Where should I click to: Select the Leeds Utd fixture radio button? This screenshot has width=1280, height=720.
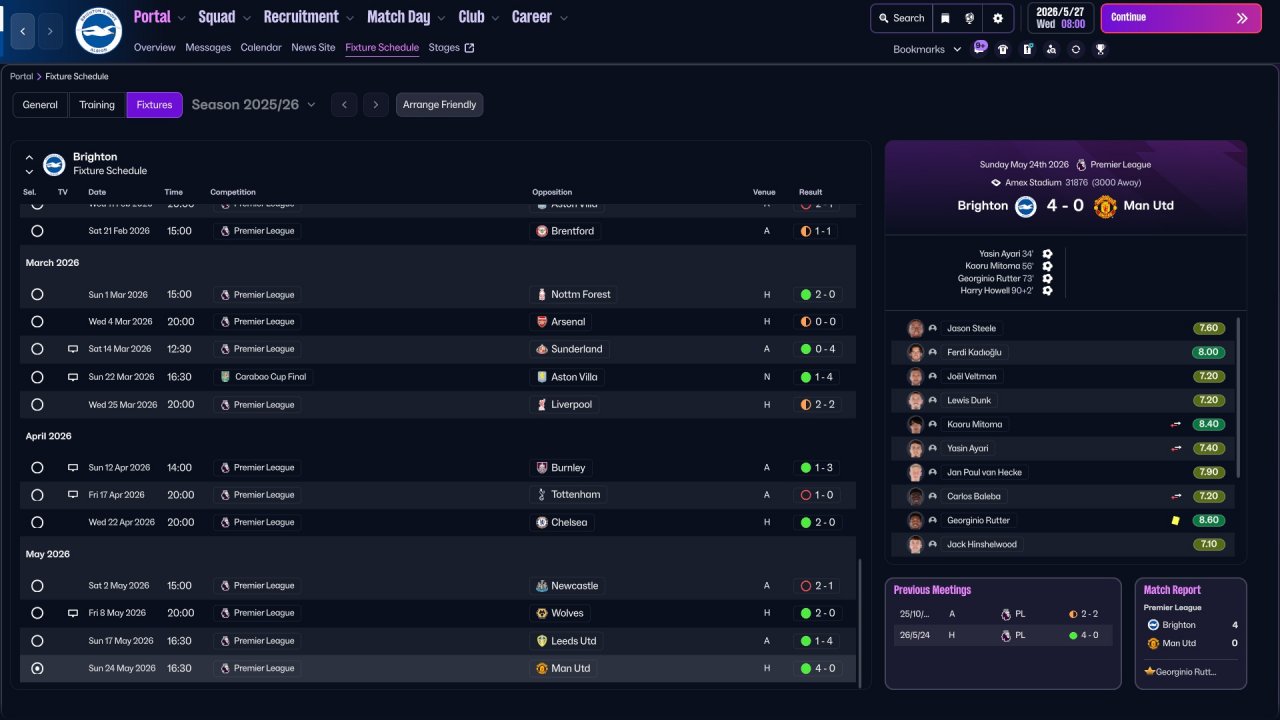37,641
